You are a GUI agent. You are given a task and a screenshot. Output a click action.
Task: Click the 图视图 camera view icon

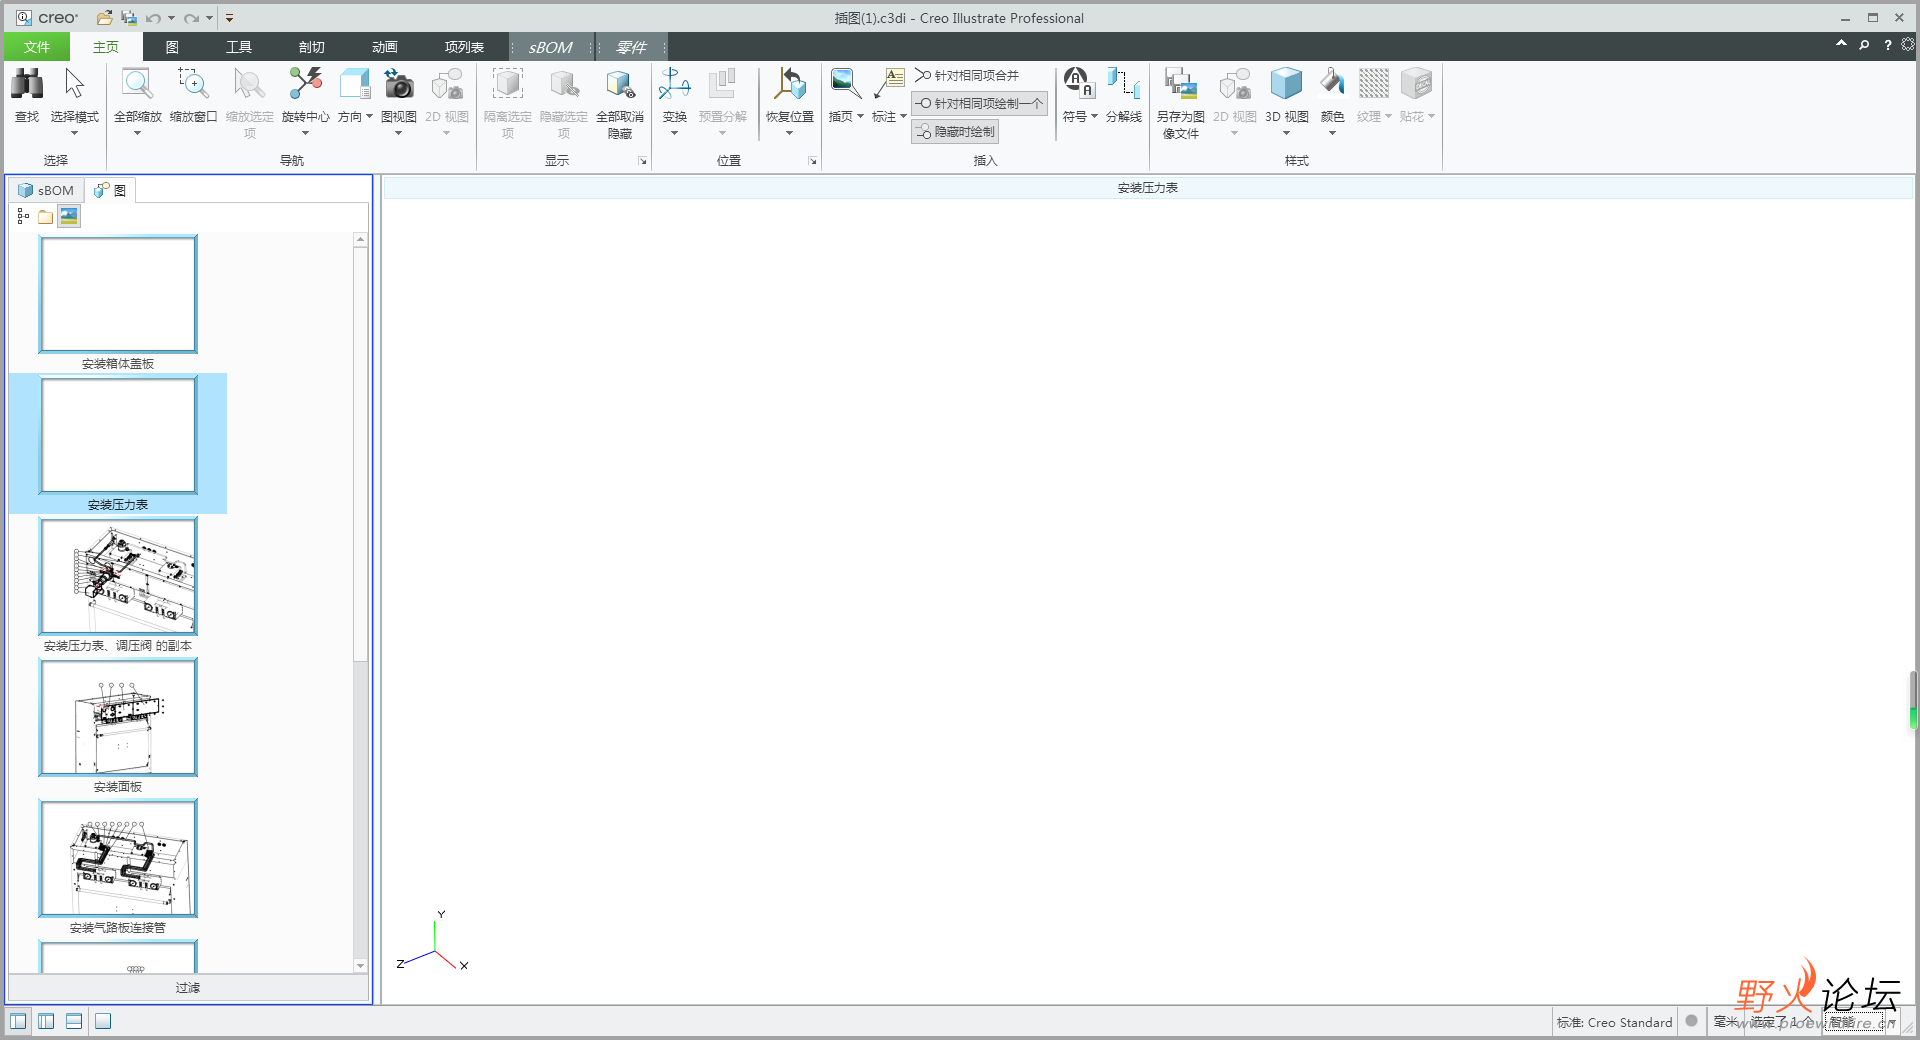point(399,84)
